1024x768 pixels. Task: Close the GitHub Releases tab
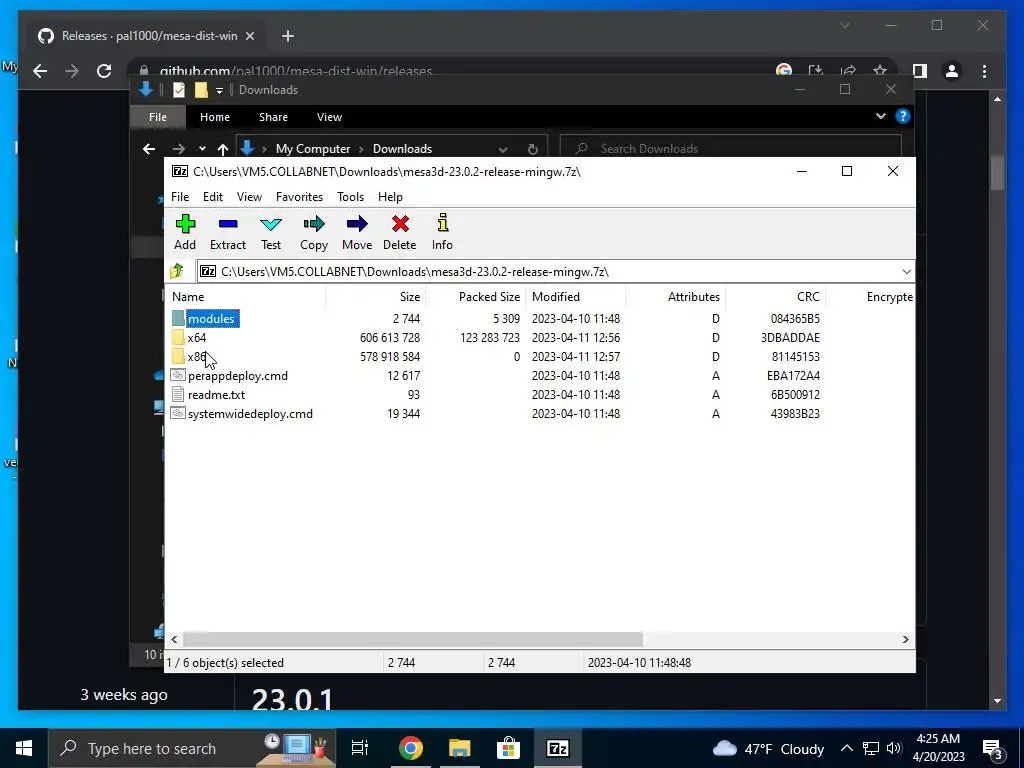tap(249, 36)
